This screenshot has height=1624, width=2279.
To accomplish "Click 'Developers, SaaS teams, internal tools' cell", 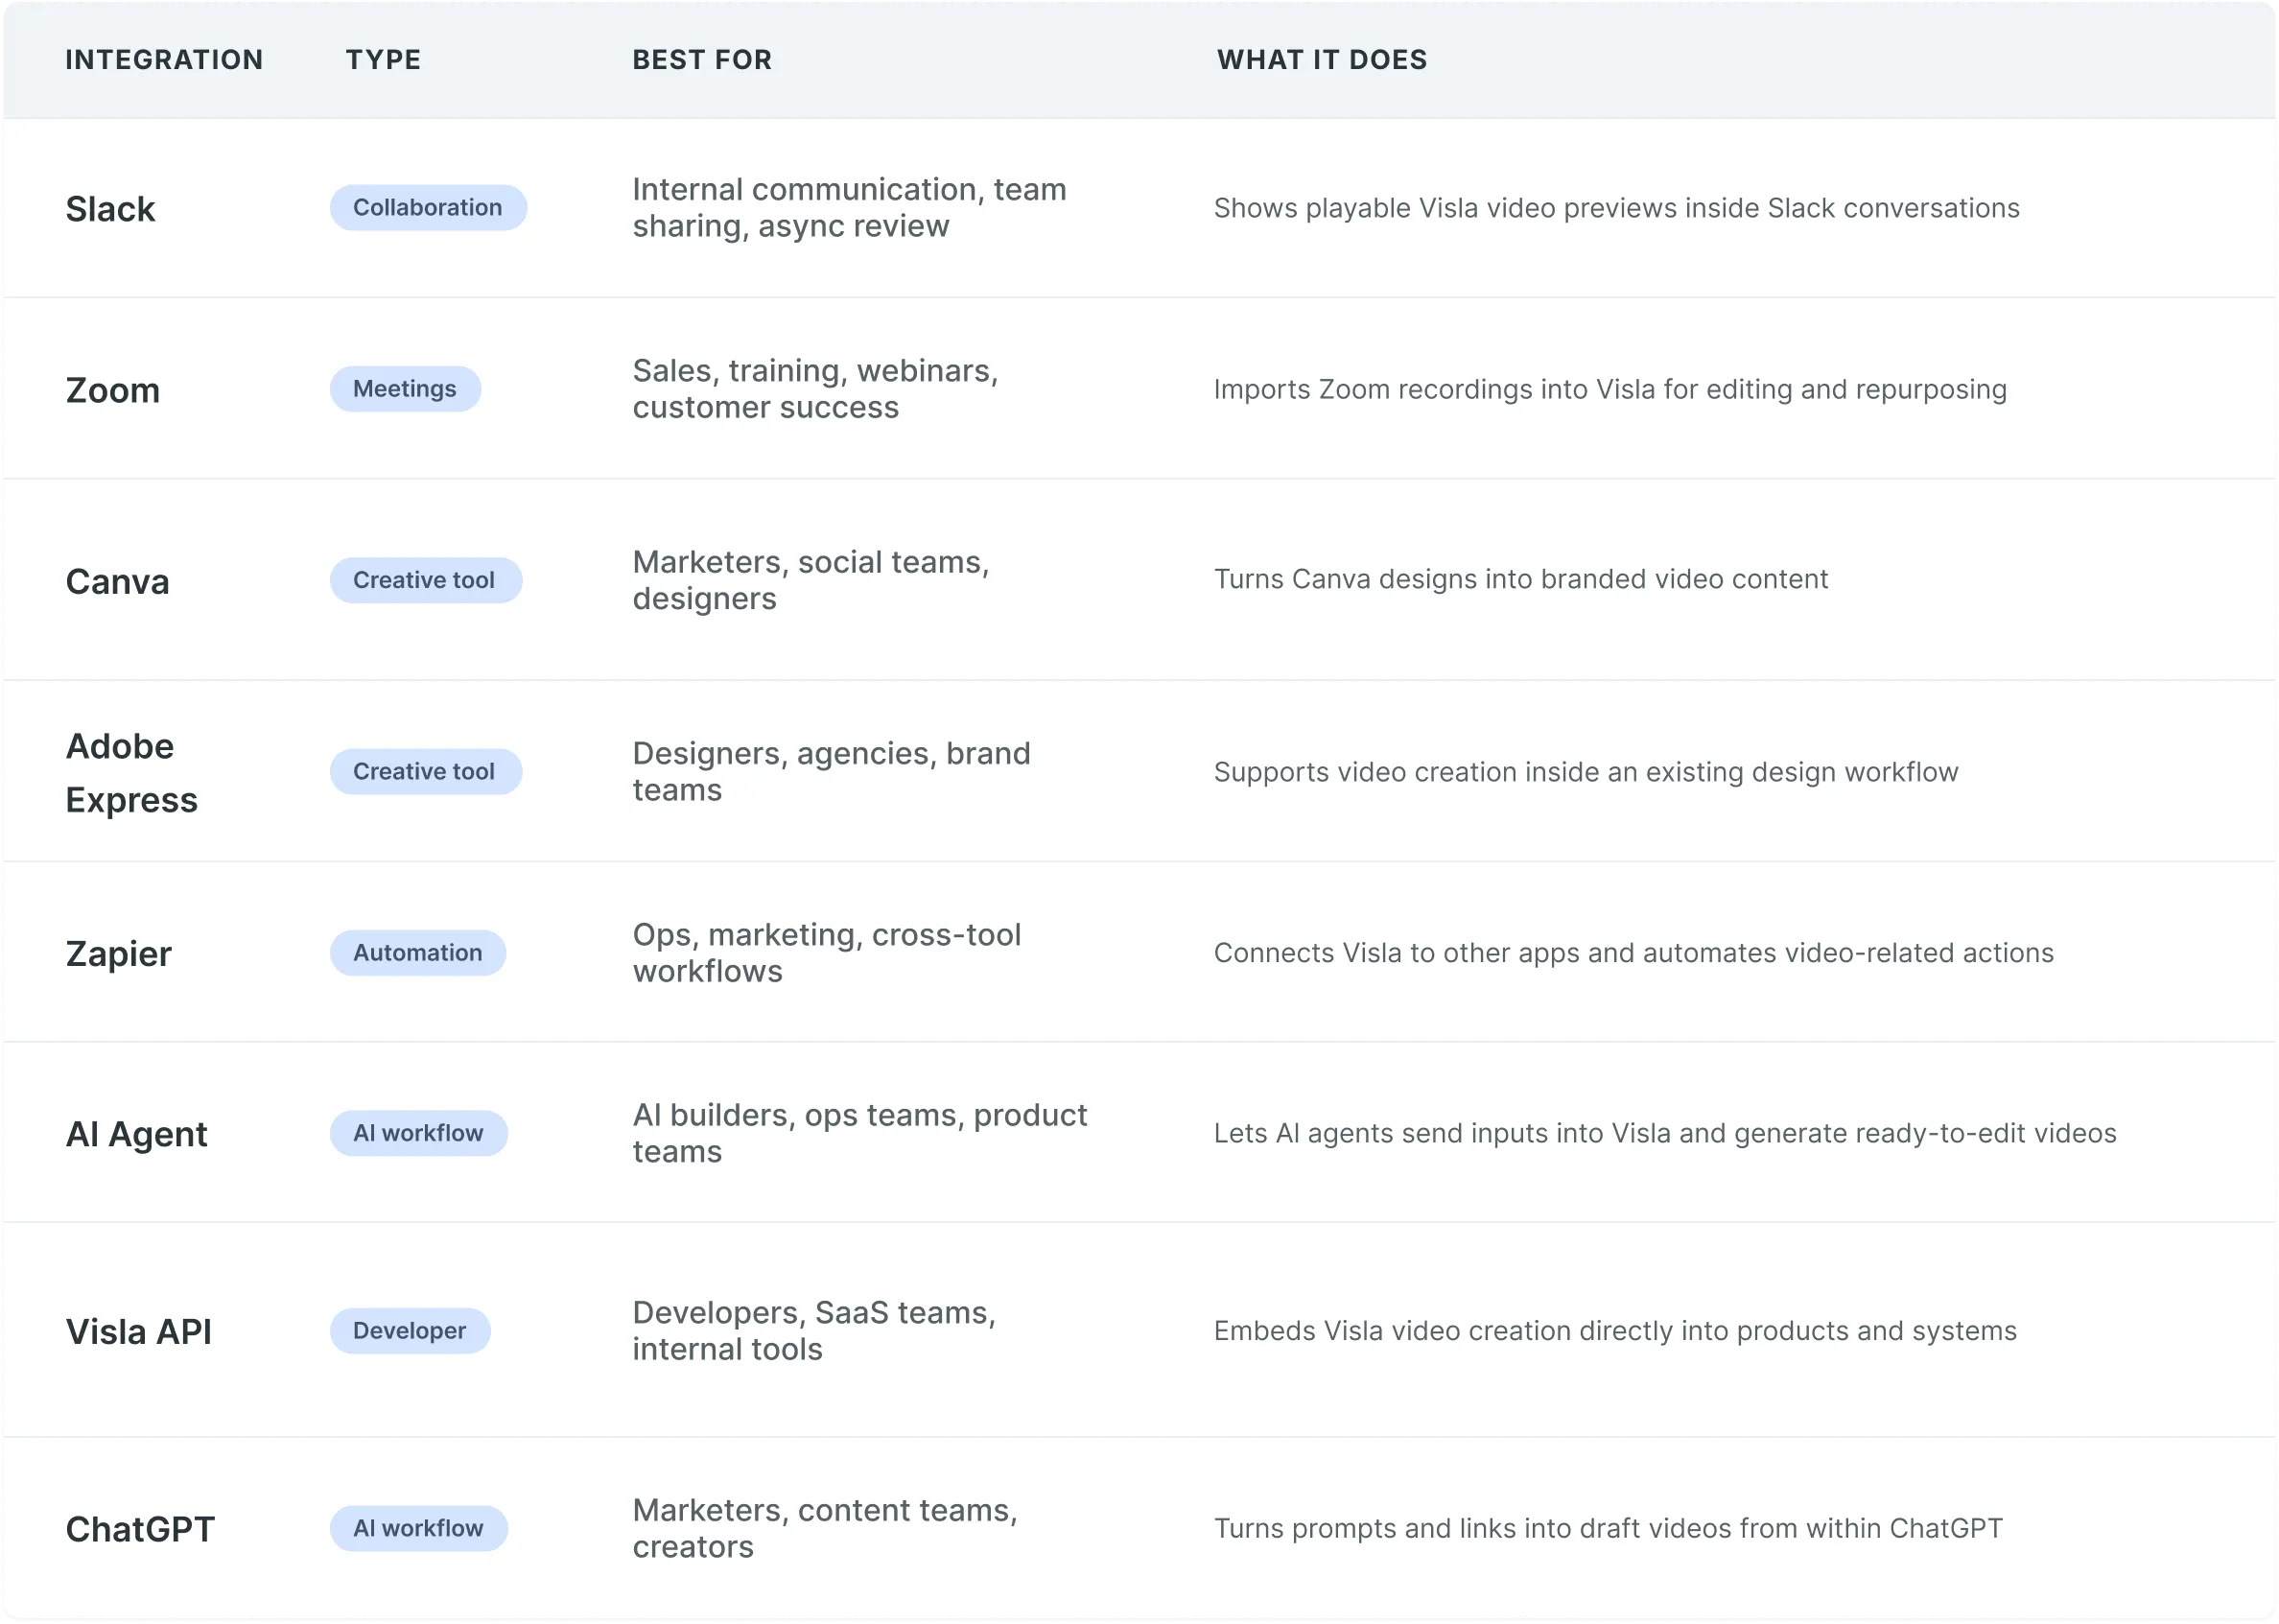I will click(814, 1331).
